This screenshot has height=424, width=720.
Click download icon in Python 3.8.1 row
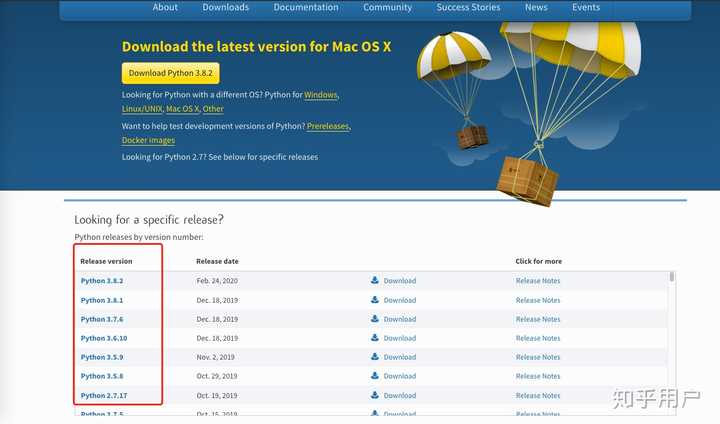[375, 299]
